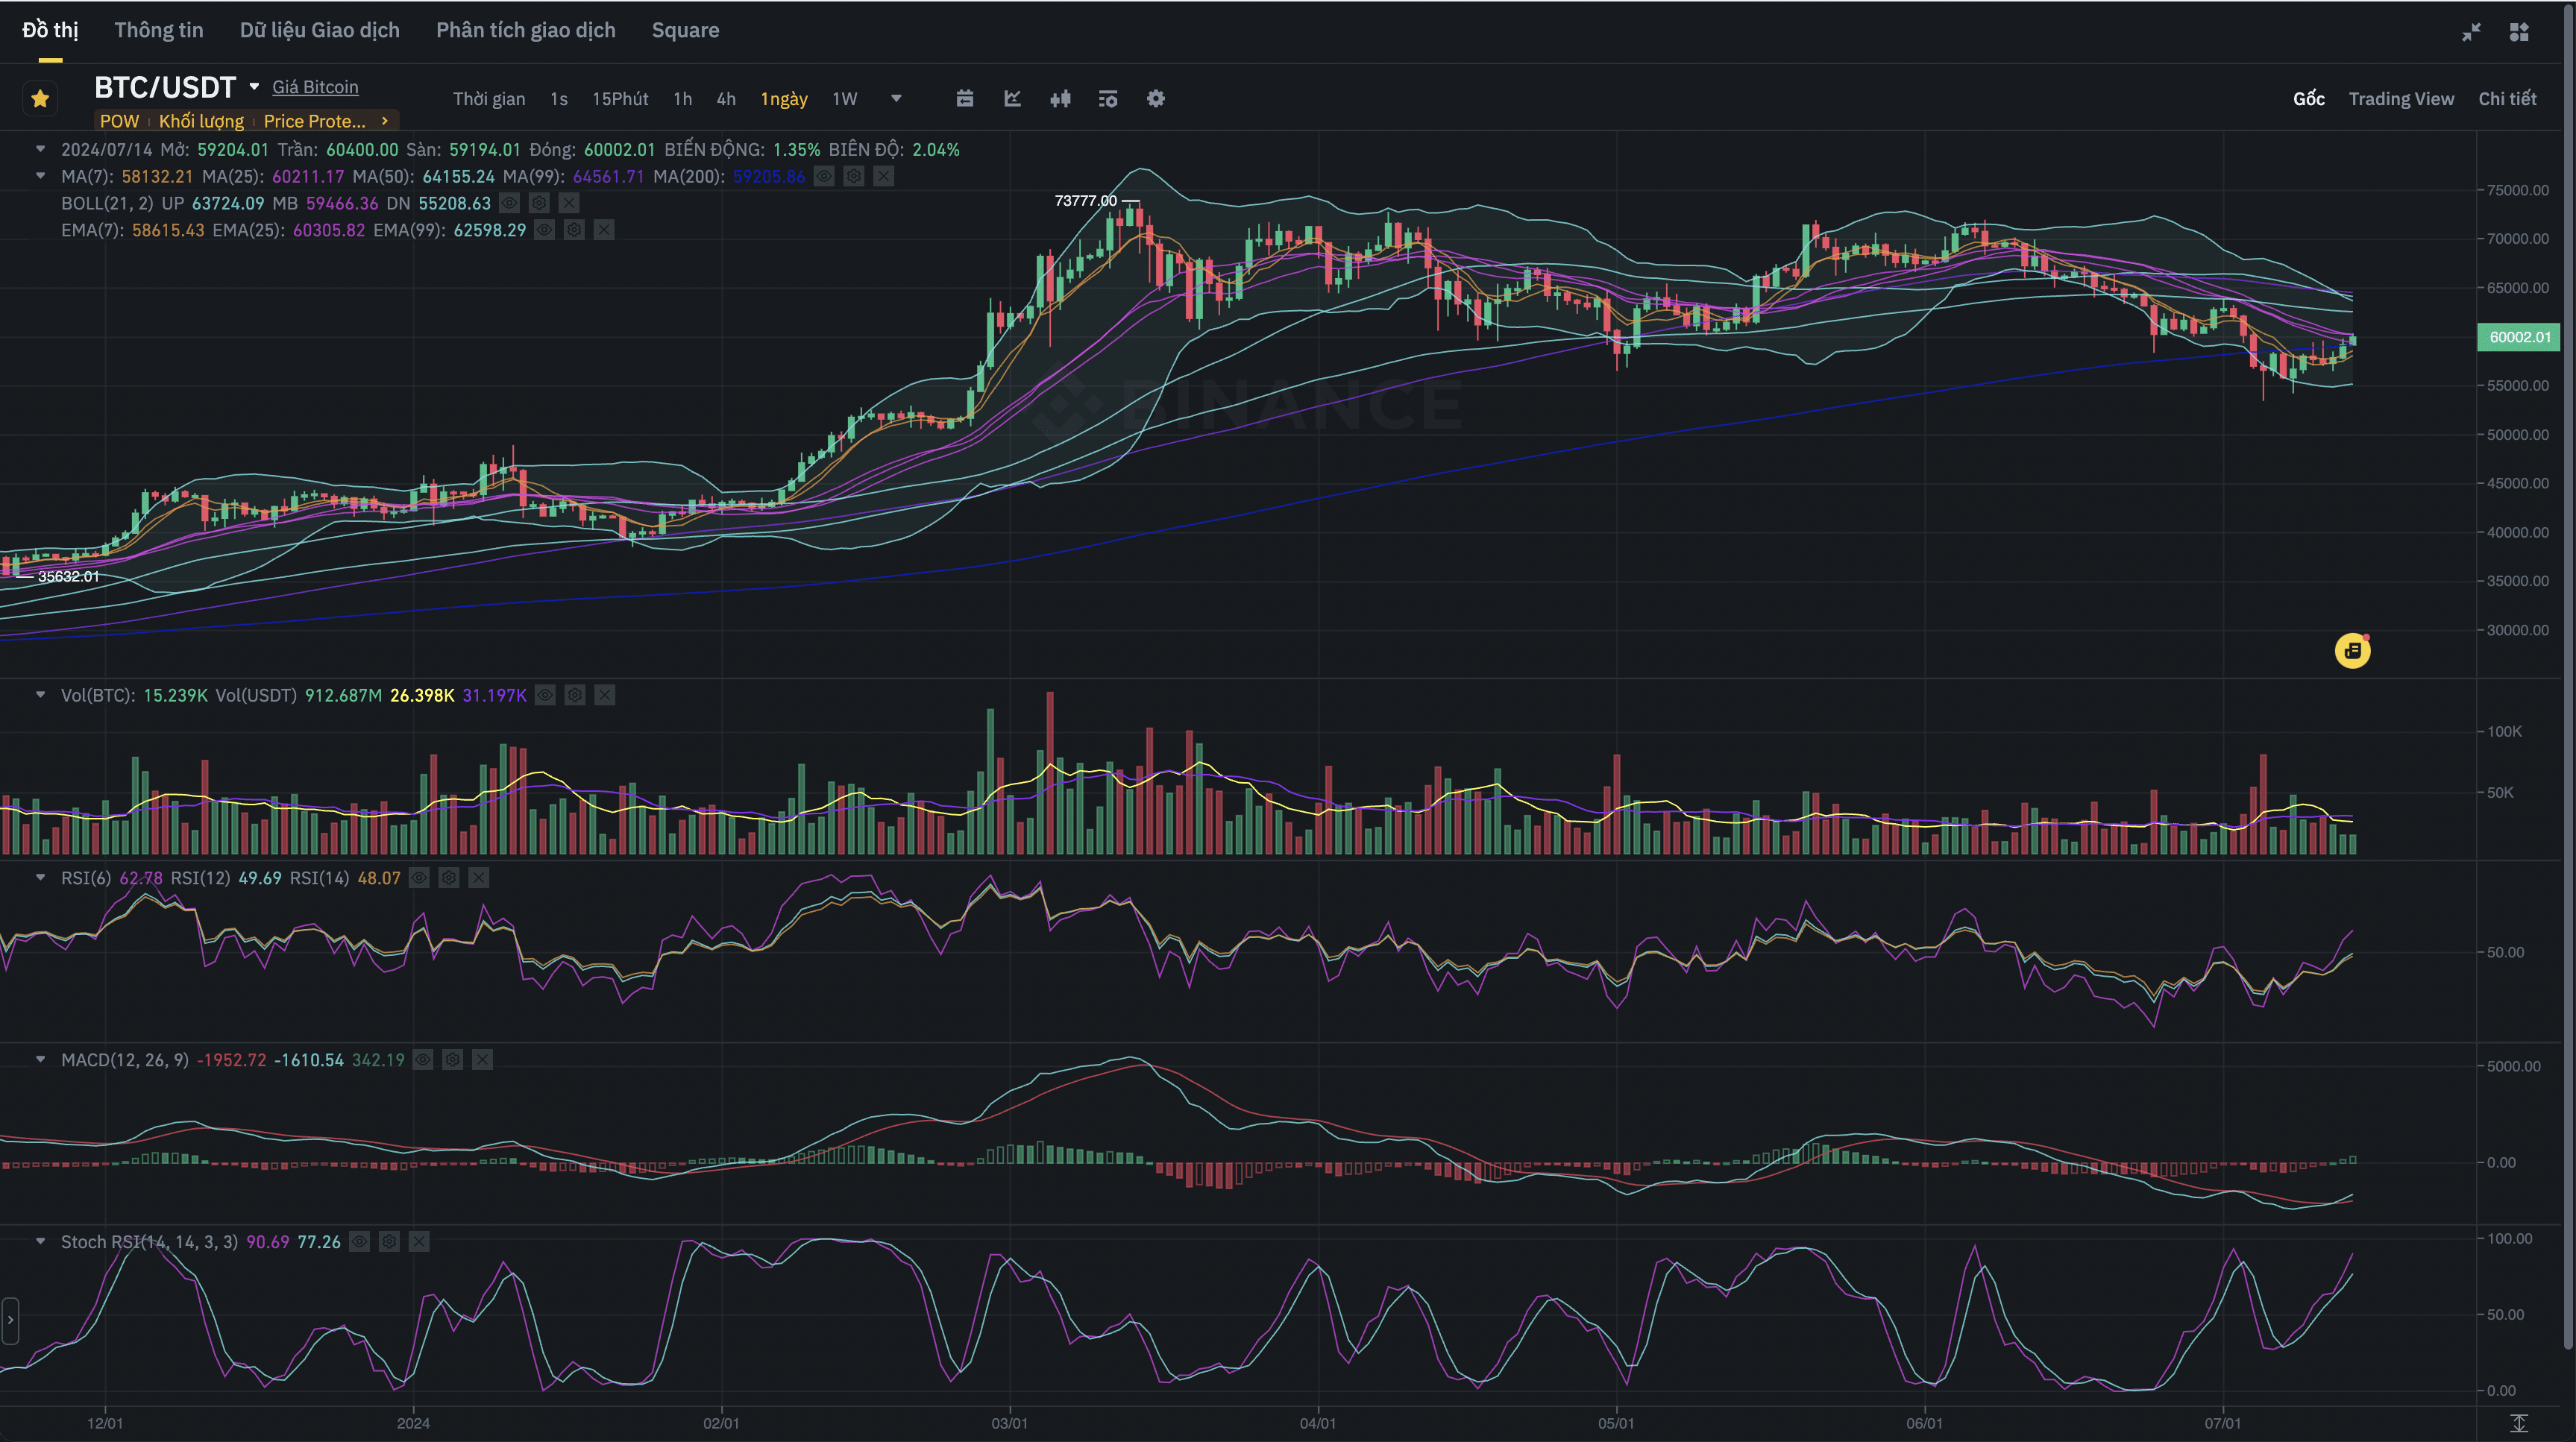Viewport: 2576px width, 1442px height.
Task: Open BOLL indicator settings gear
Action: click(539, 203)
